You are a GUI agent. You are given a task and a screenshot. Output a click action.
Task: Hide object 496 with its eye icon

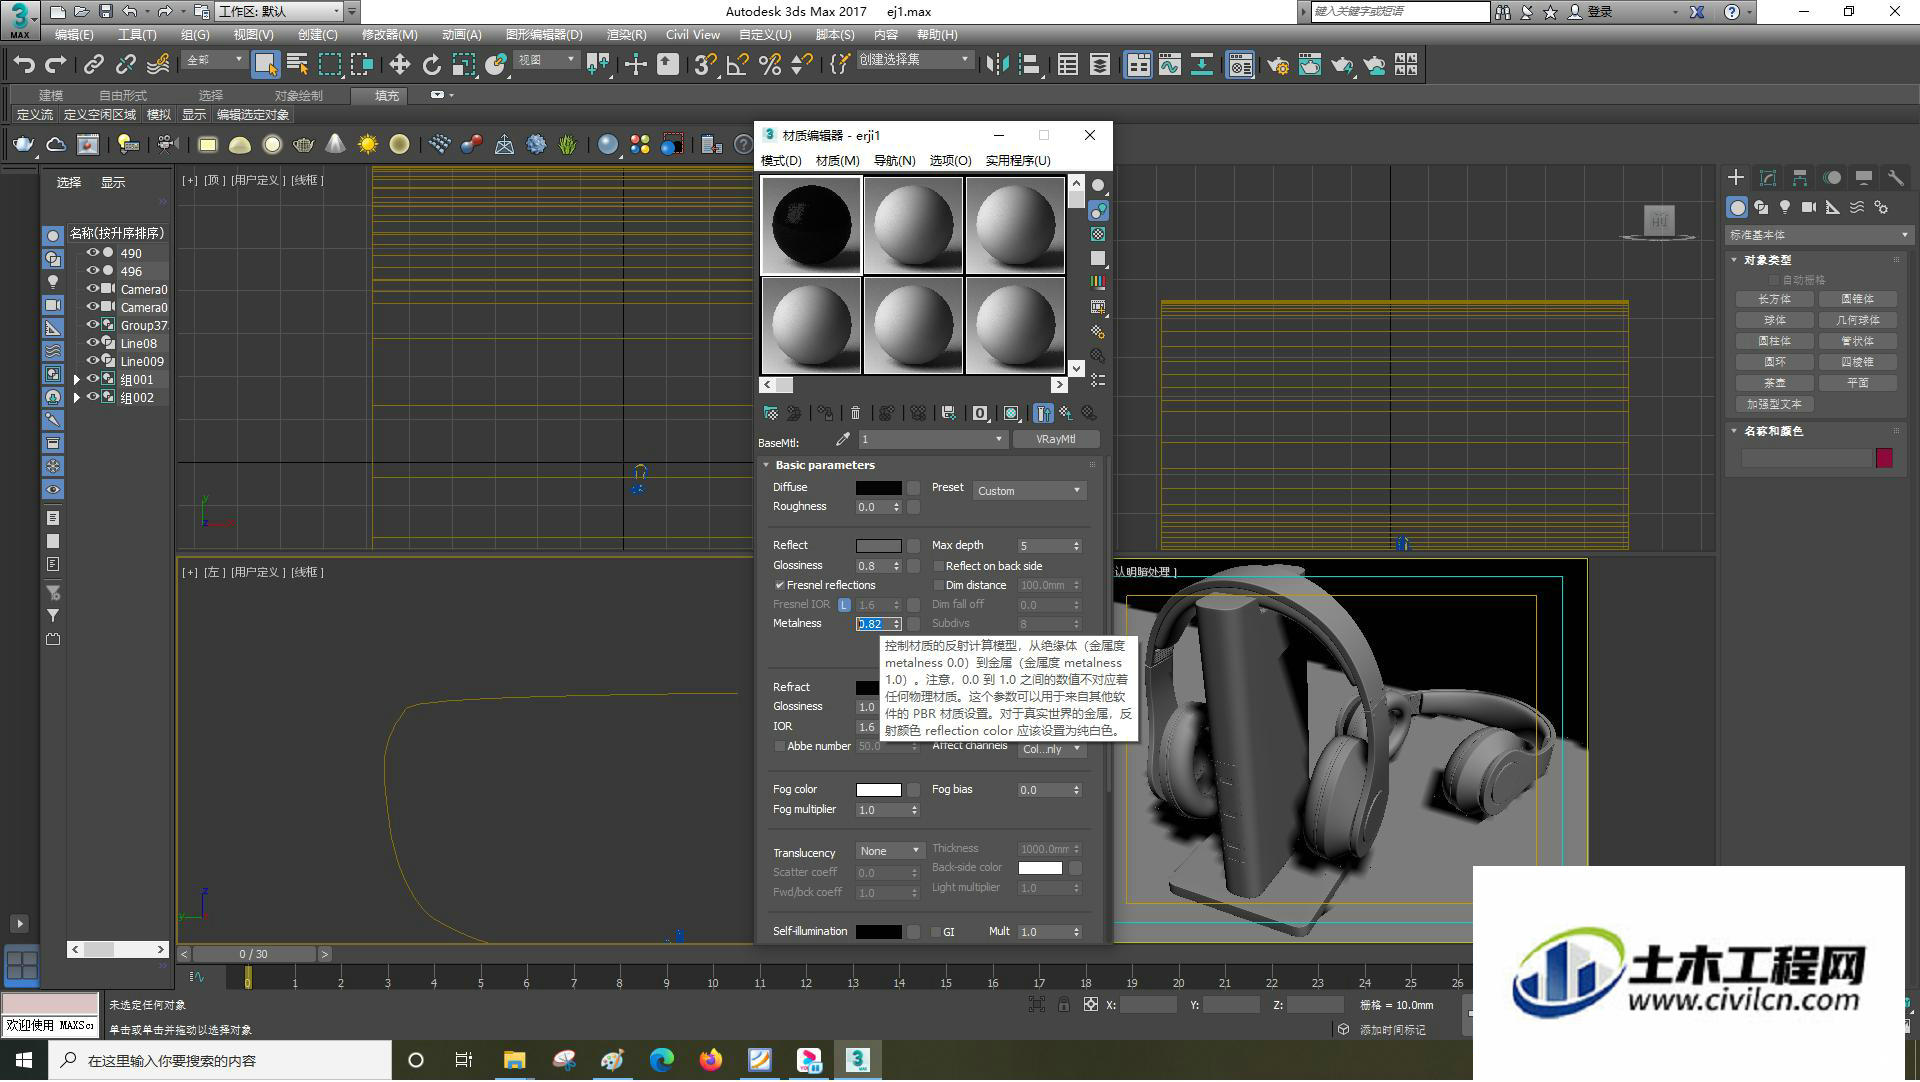pyautogui.click(x=93, y=271)
